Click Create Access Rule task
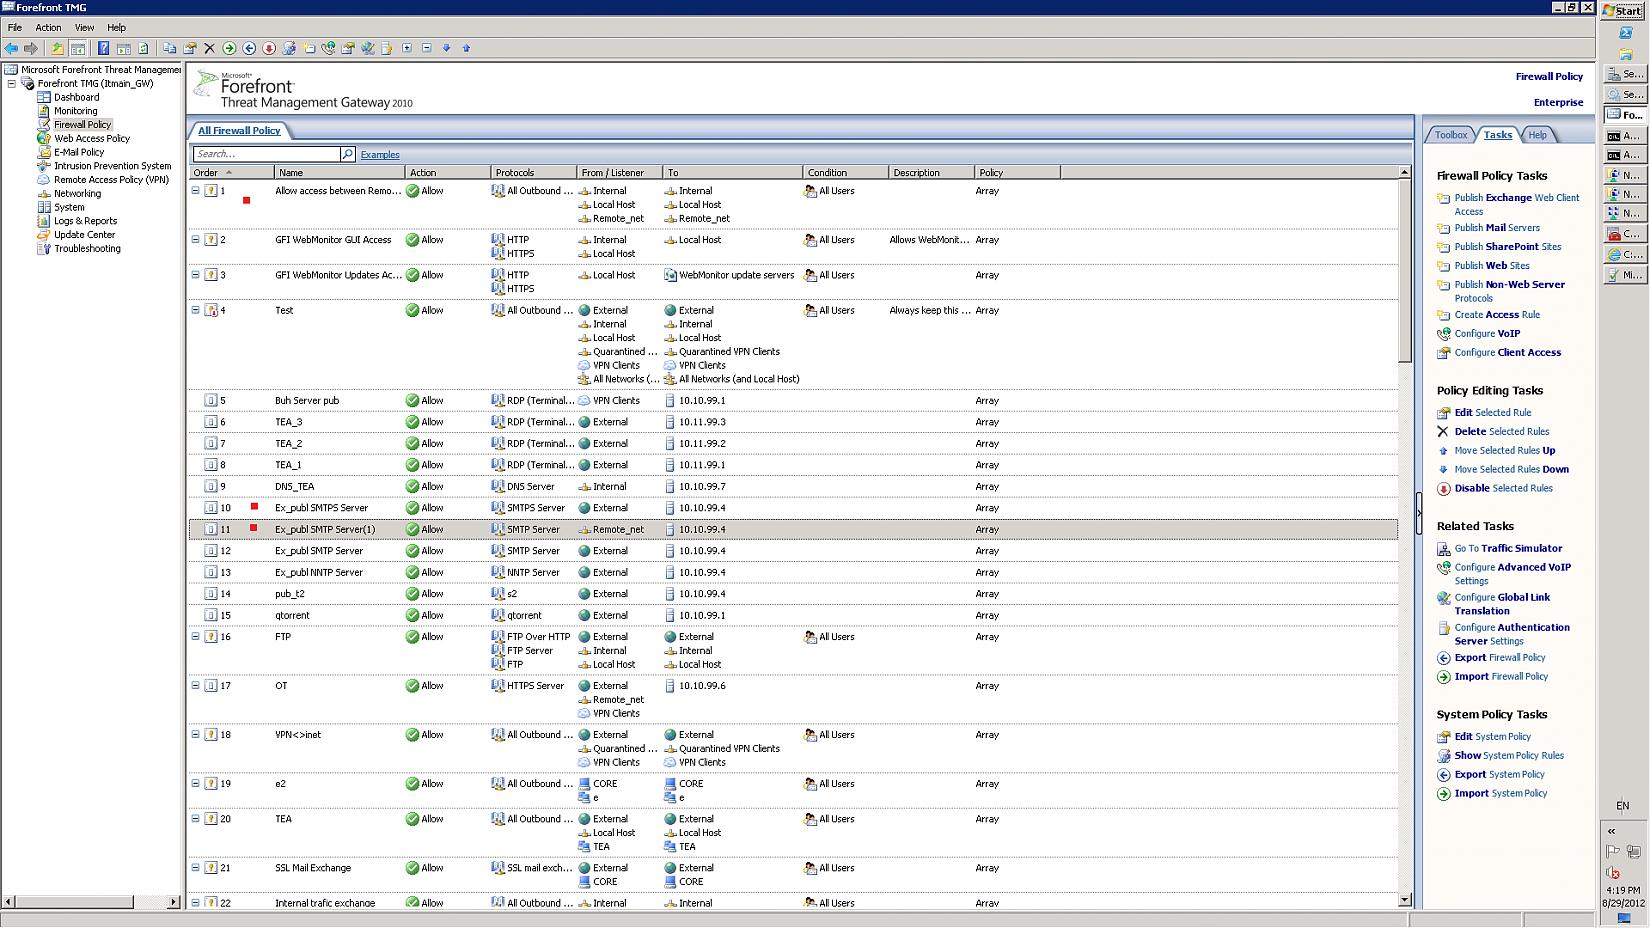 (x=1497, y=315)
